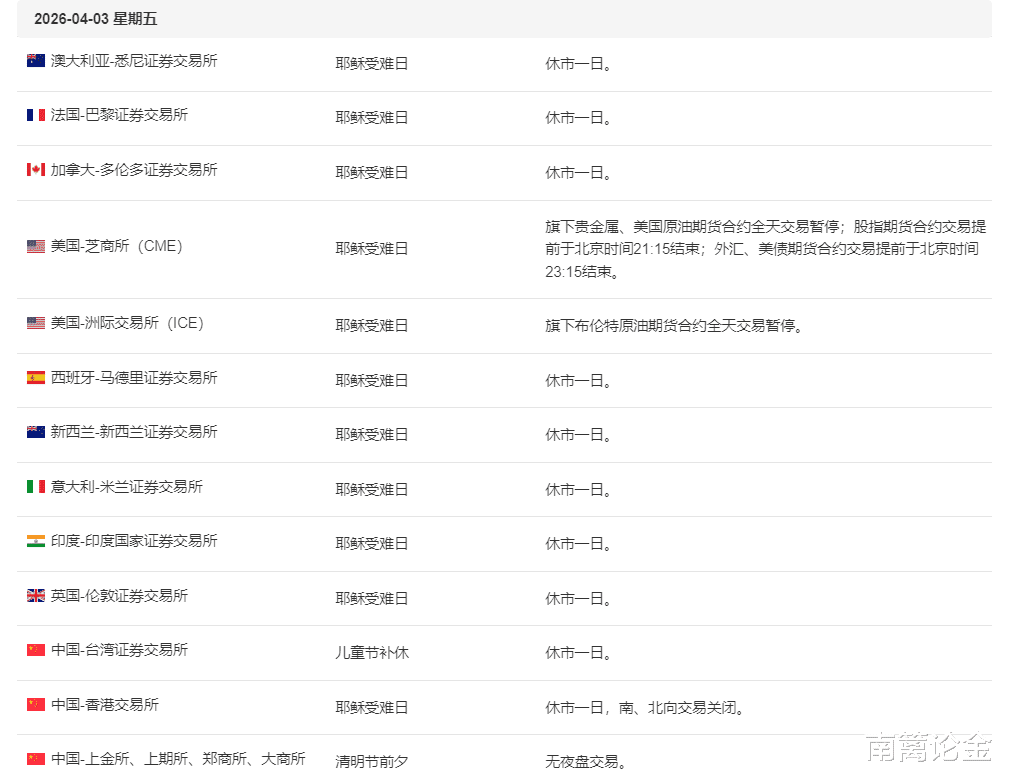Viewport: 1009px width, 783px height.
Task: Select 意大利-米兰证券交易所 row name
Action: point(127,486)
